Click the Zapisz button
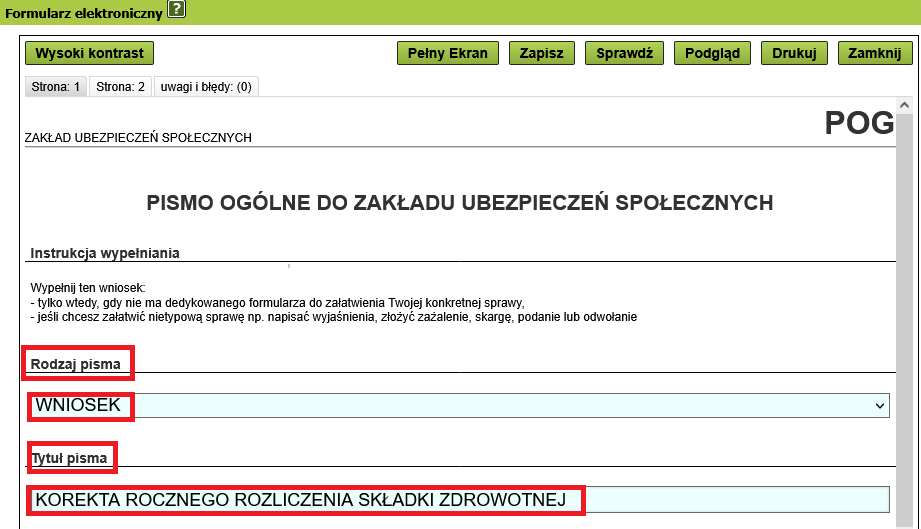The width and height of the screenshot is (921, 529). point(542,53)
